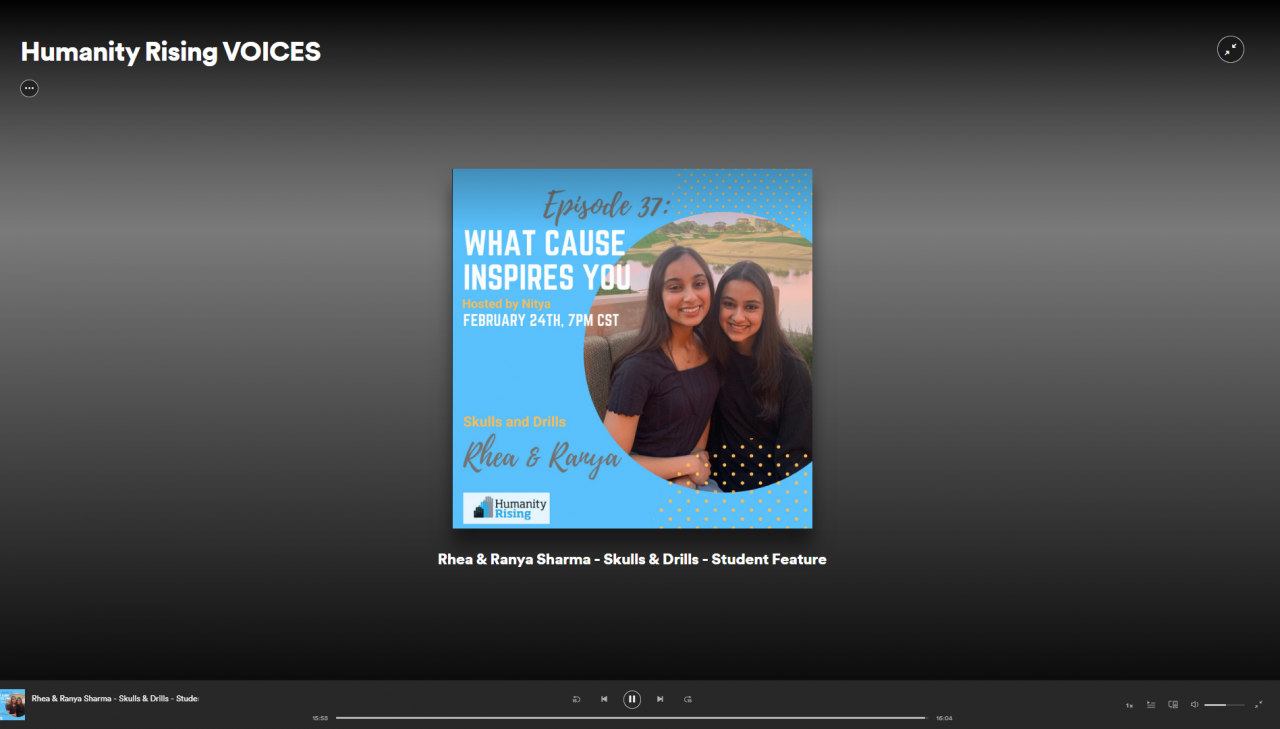
Task: Collapse full-screen view with top-right circle button
Action: [1230, 49]
